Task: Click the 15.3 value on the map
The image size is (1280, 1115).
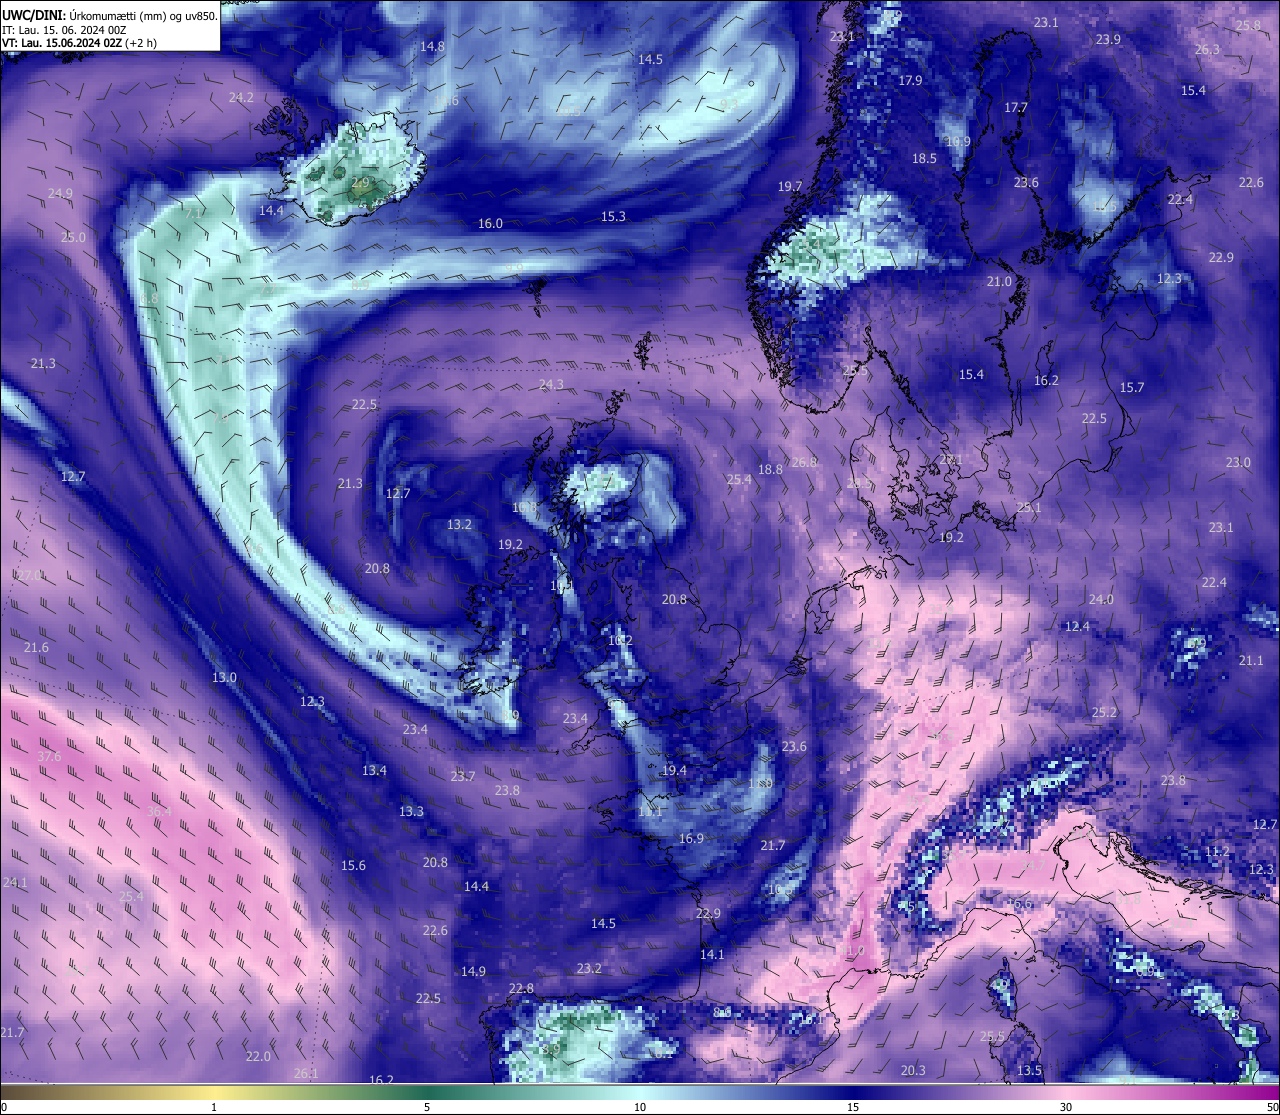Action: click(613, 217)
